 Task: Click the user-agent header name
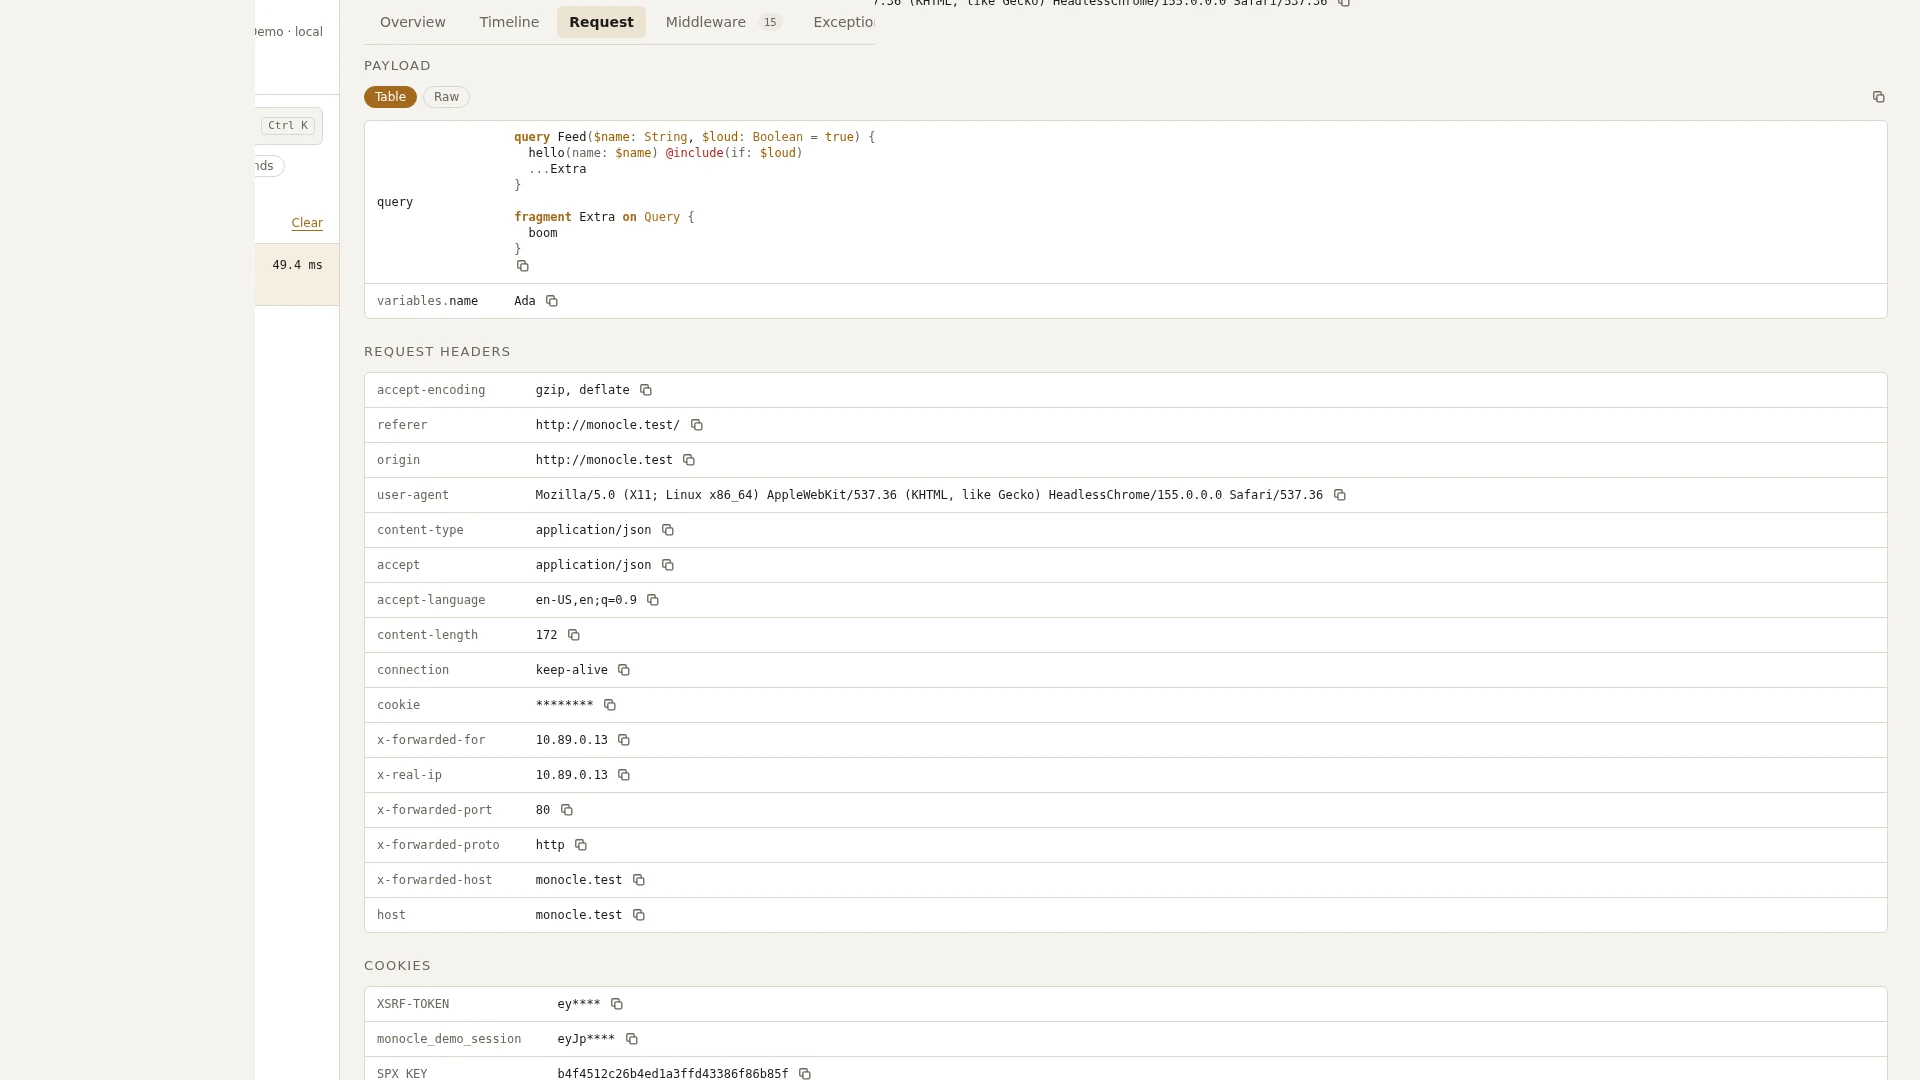click(x=413, y=495)
